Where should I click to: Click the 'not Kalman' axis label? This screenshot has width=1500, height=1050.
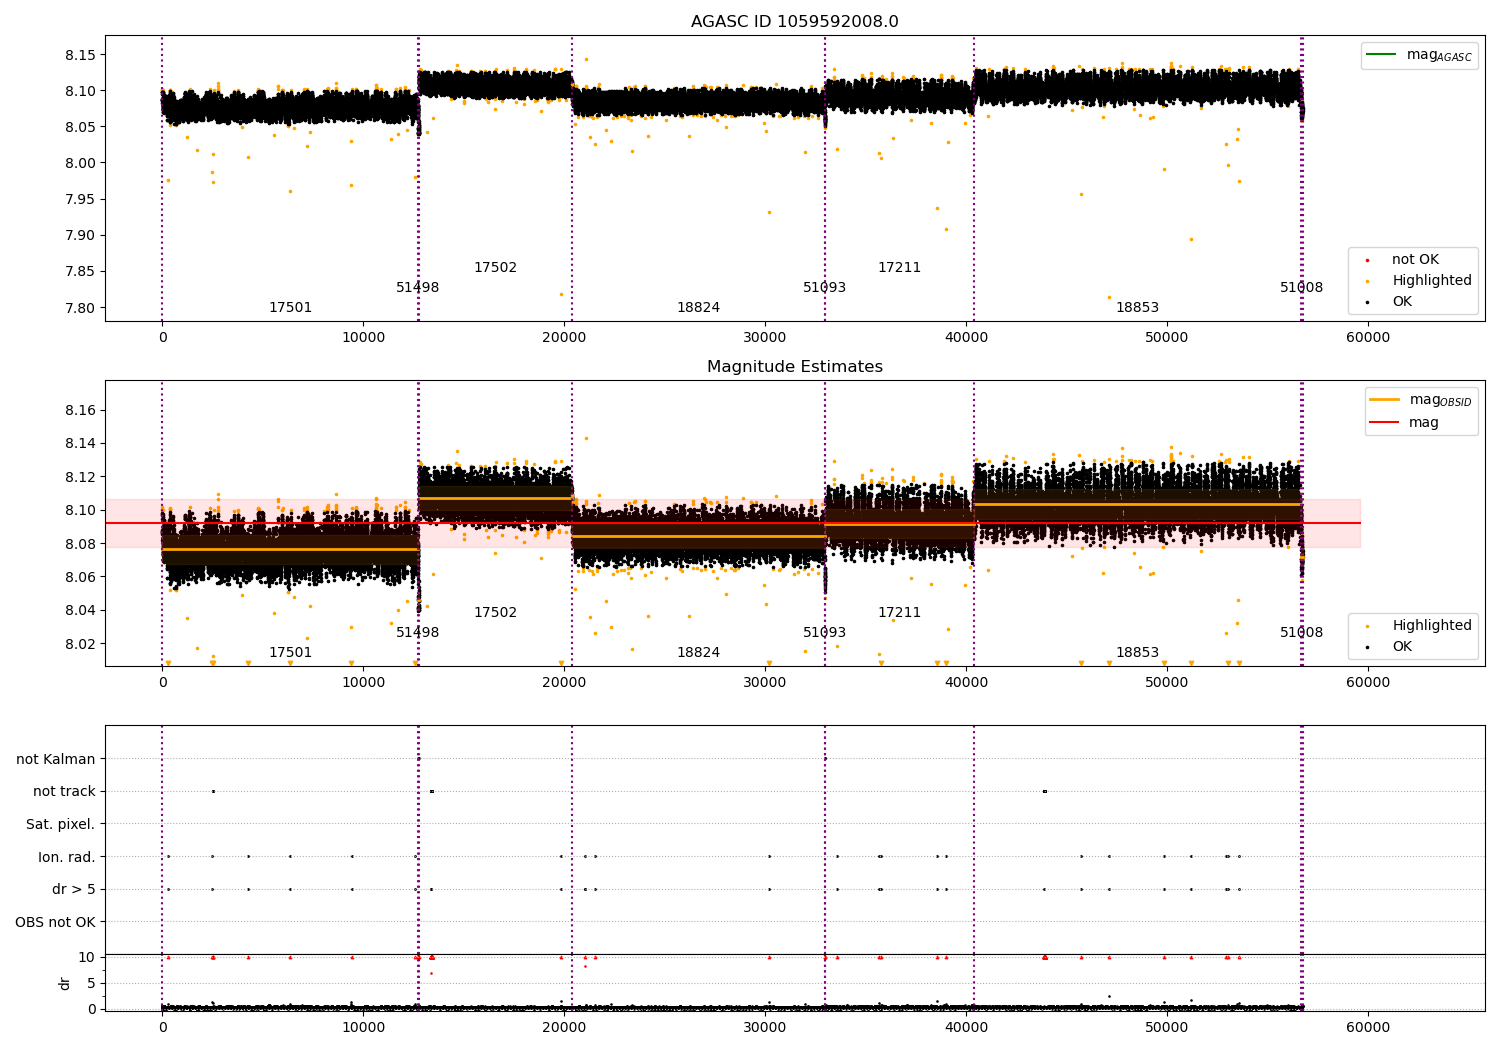coord(56,759)
